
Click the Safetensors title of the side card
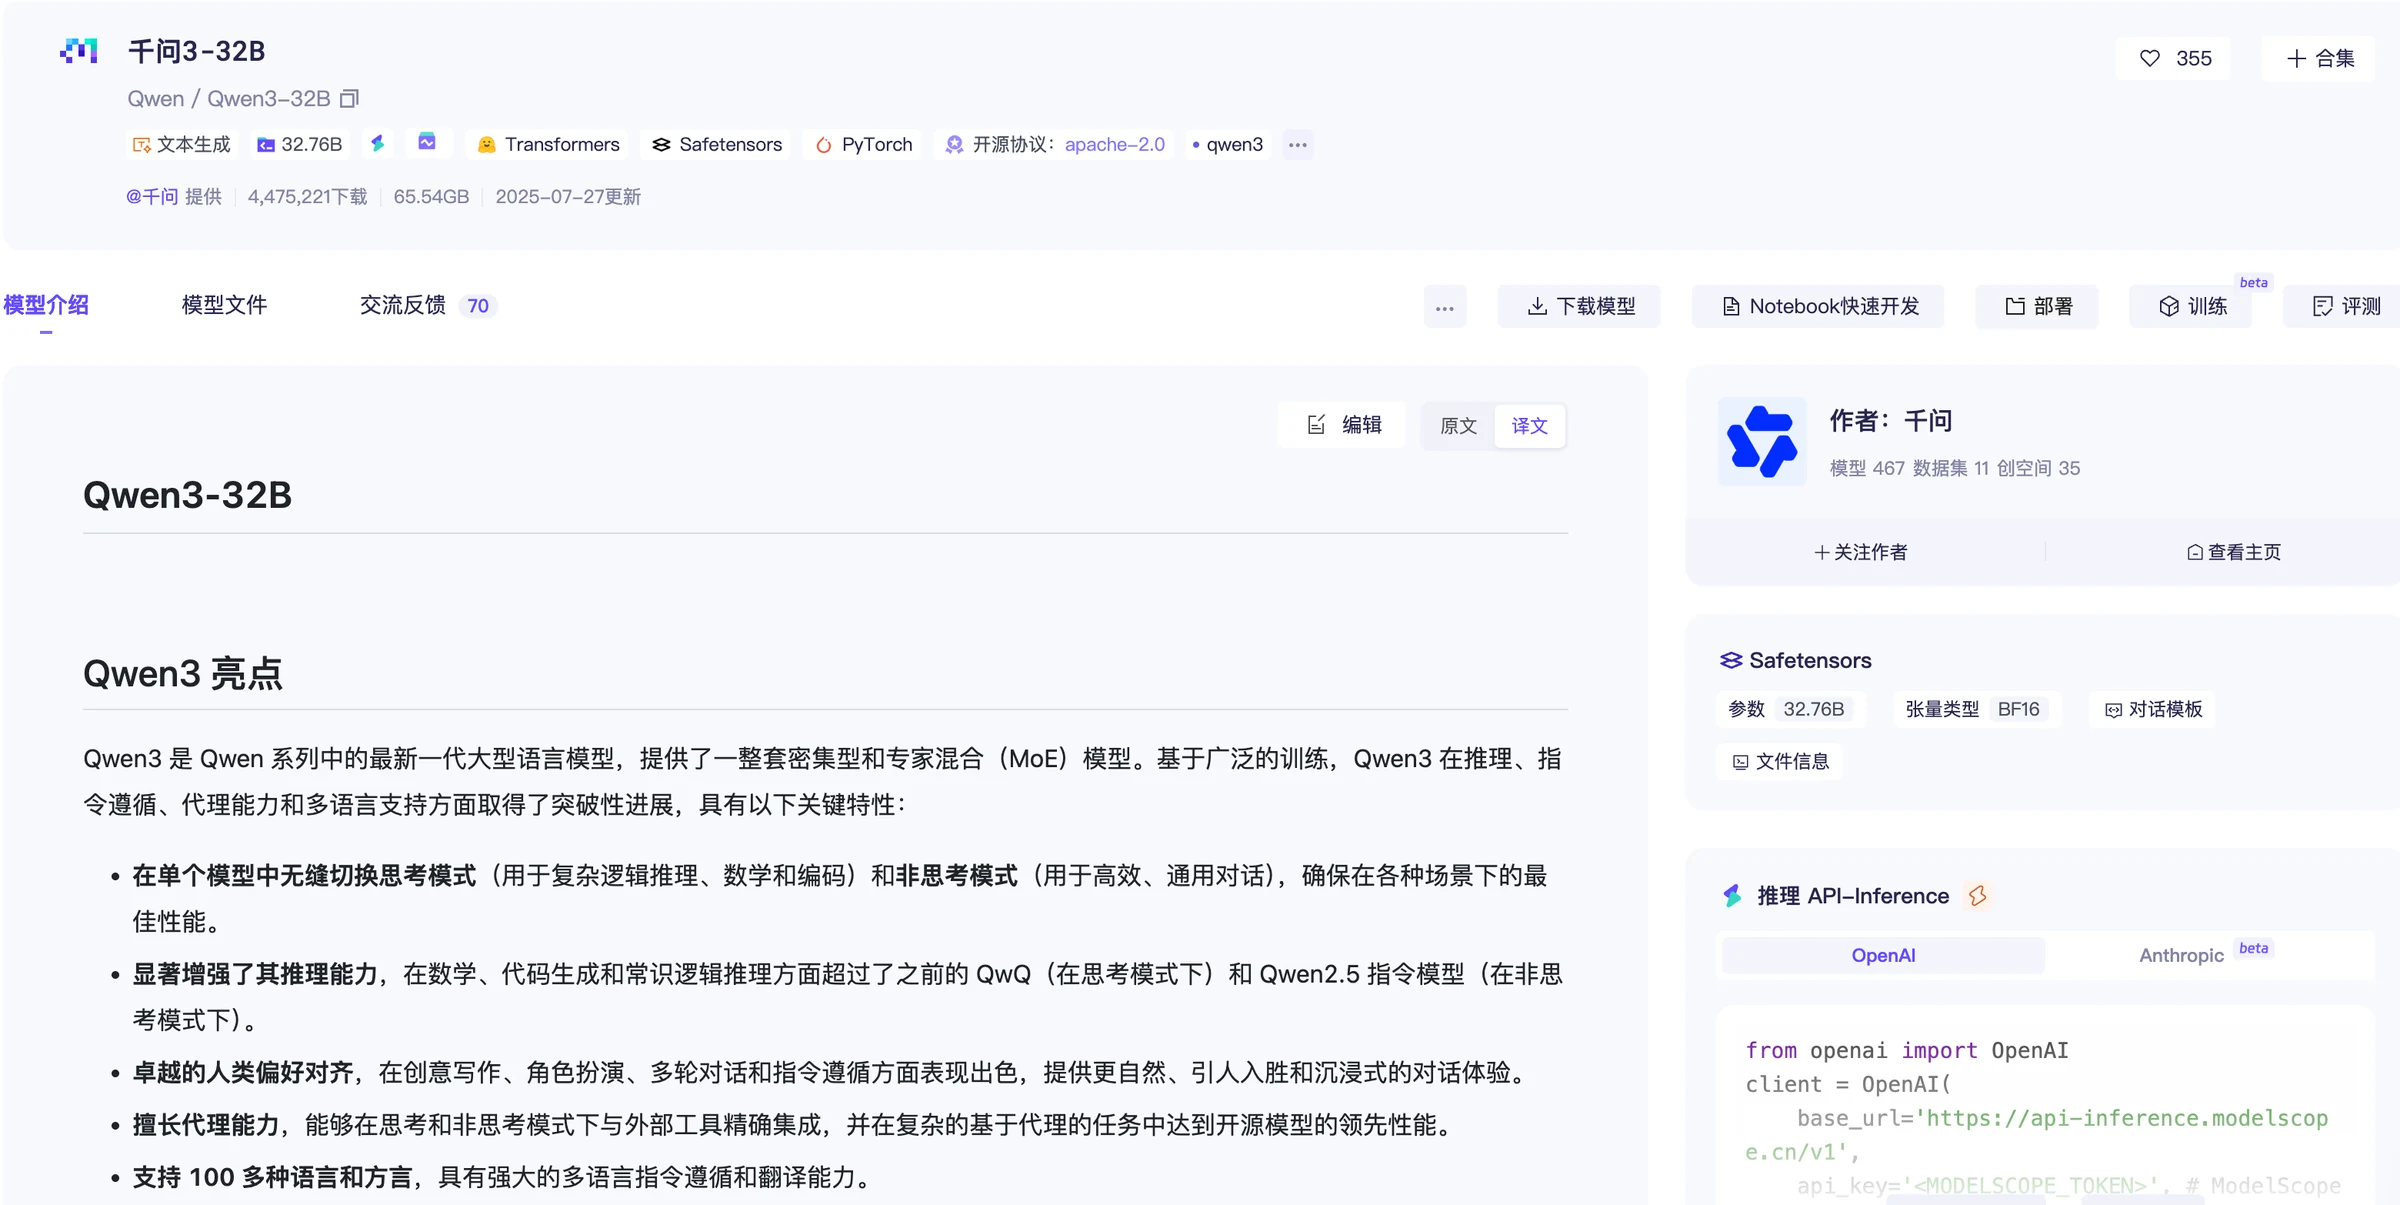[x=1809, y=660]
